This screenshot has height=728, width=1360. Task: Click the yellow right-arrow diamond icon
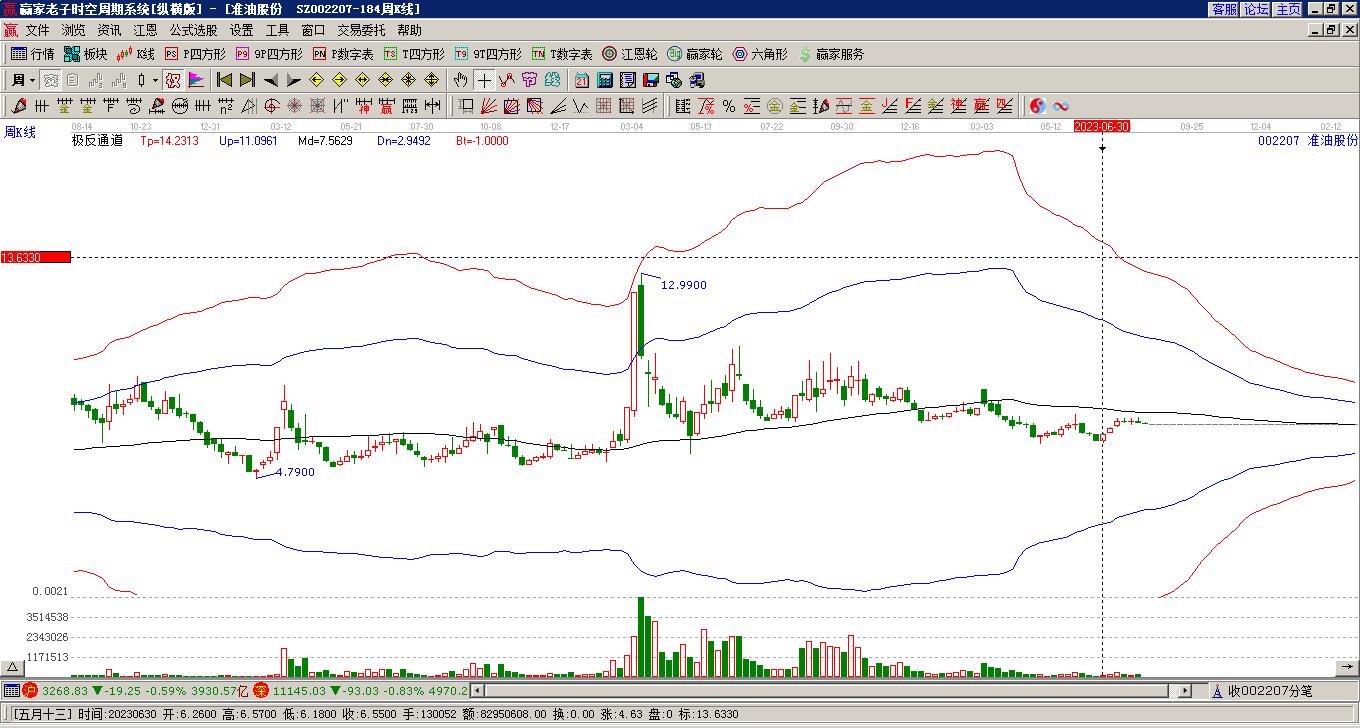click(340, 80)
